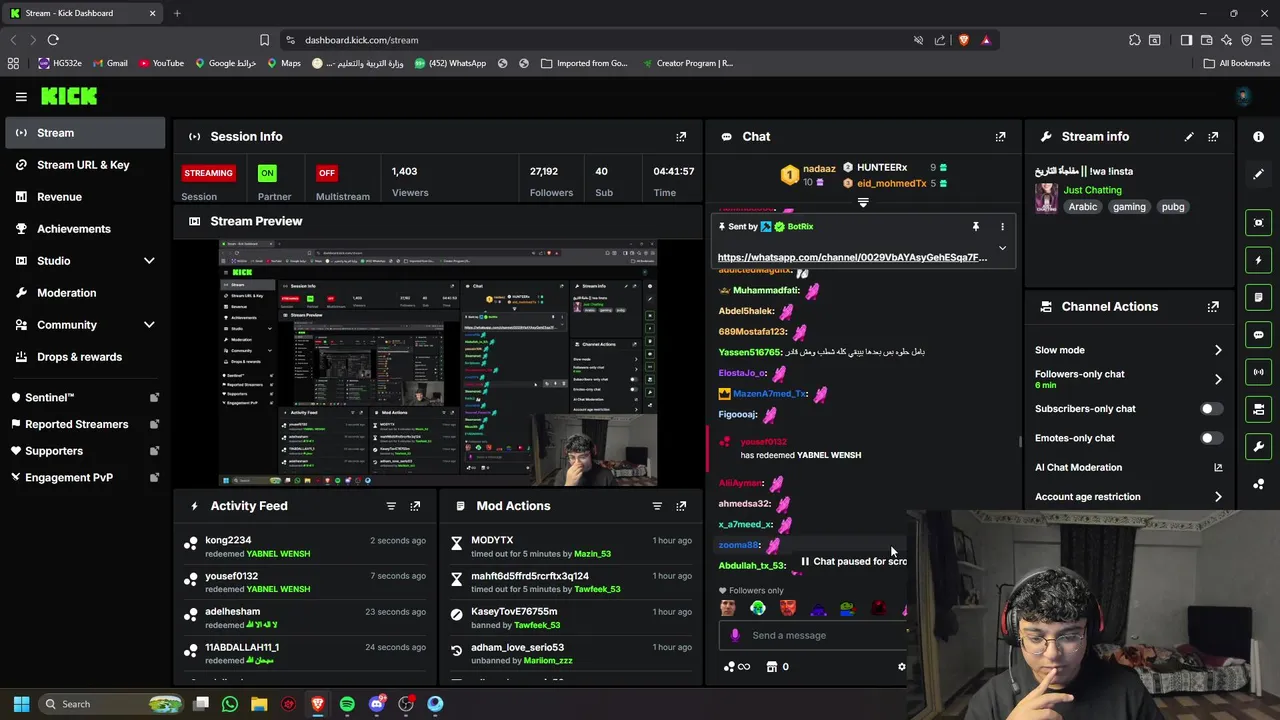Open Stream URL & Key page
The width and height of the screenshot is (1280, 720).
(x=85, y=165)
